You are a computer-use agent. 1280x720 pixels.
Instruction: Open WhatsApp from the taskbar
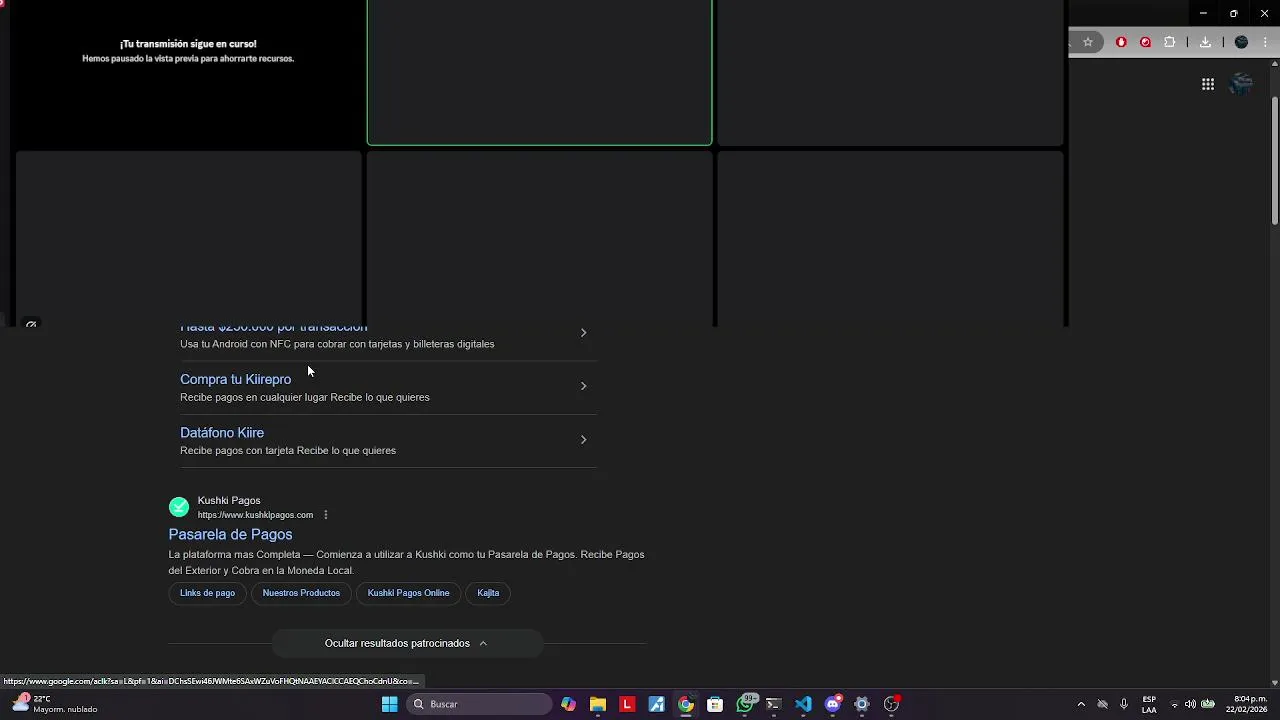pyautogui.click(x=745, y=704)
